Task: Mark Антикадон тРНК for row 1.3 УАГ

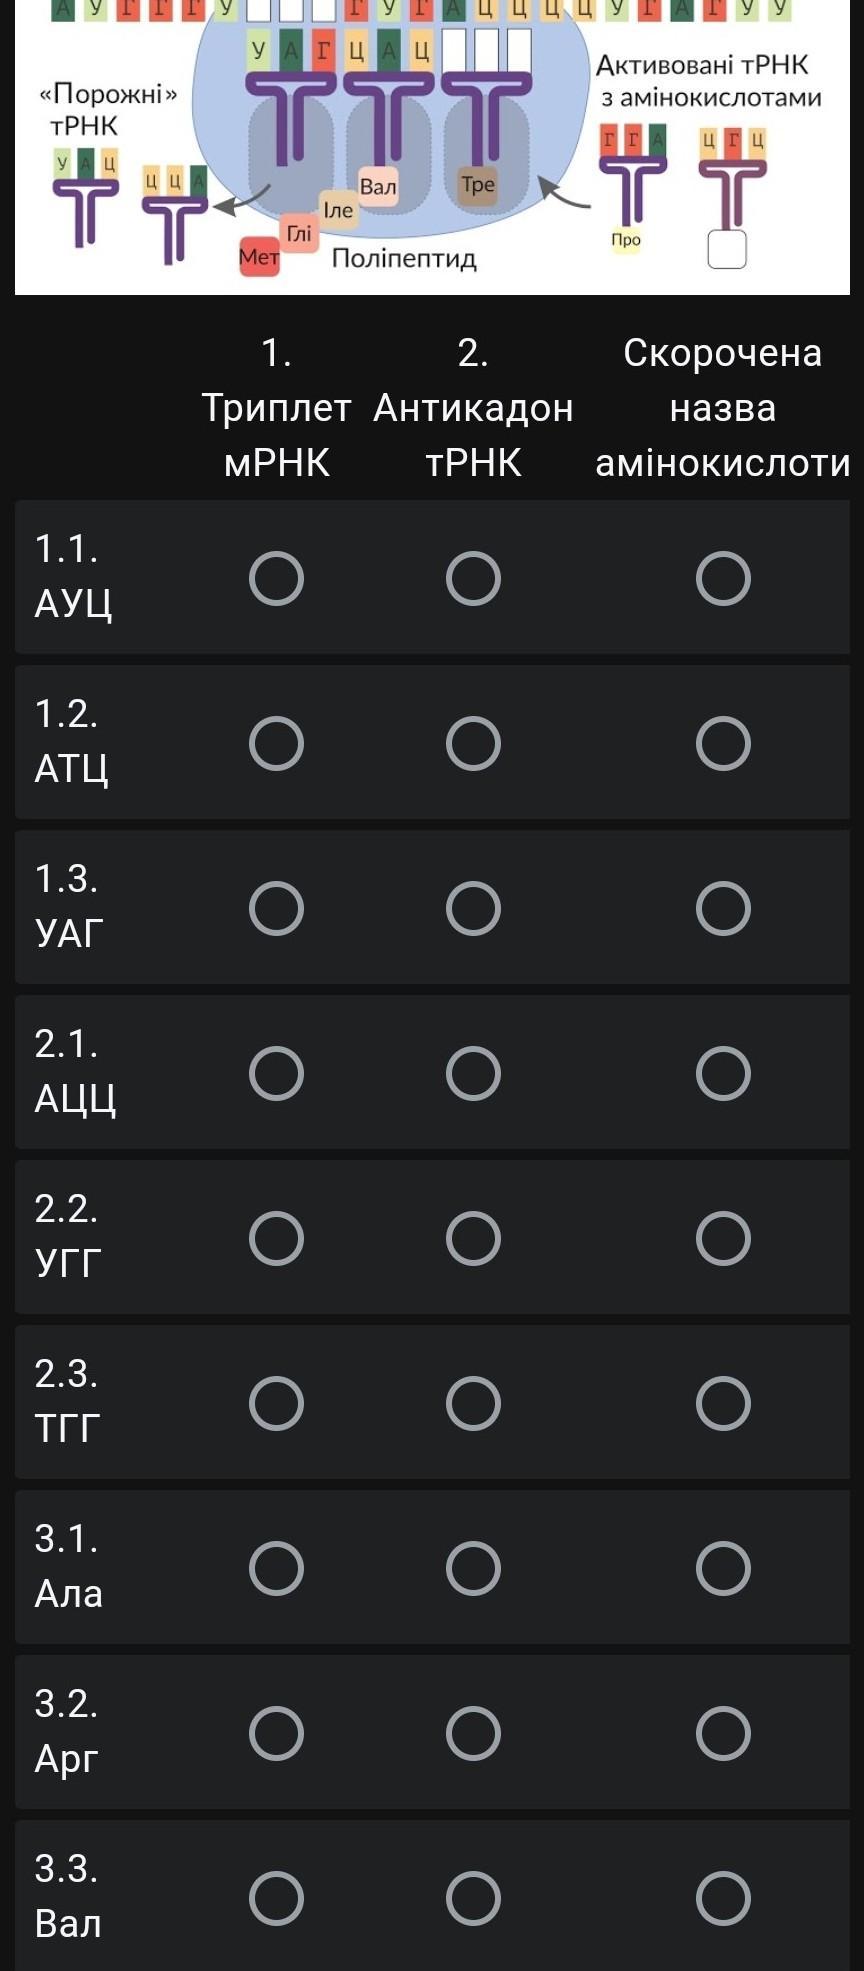Action: pyautogui.click(x=473, y=909)
